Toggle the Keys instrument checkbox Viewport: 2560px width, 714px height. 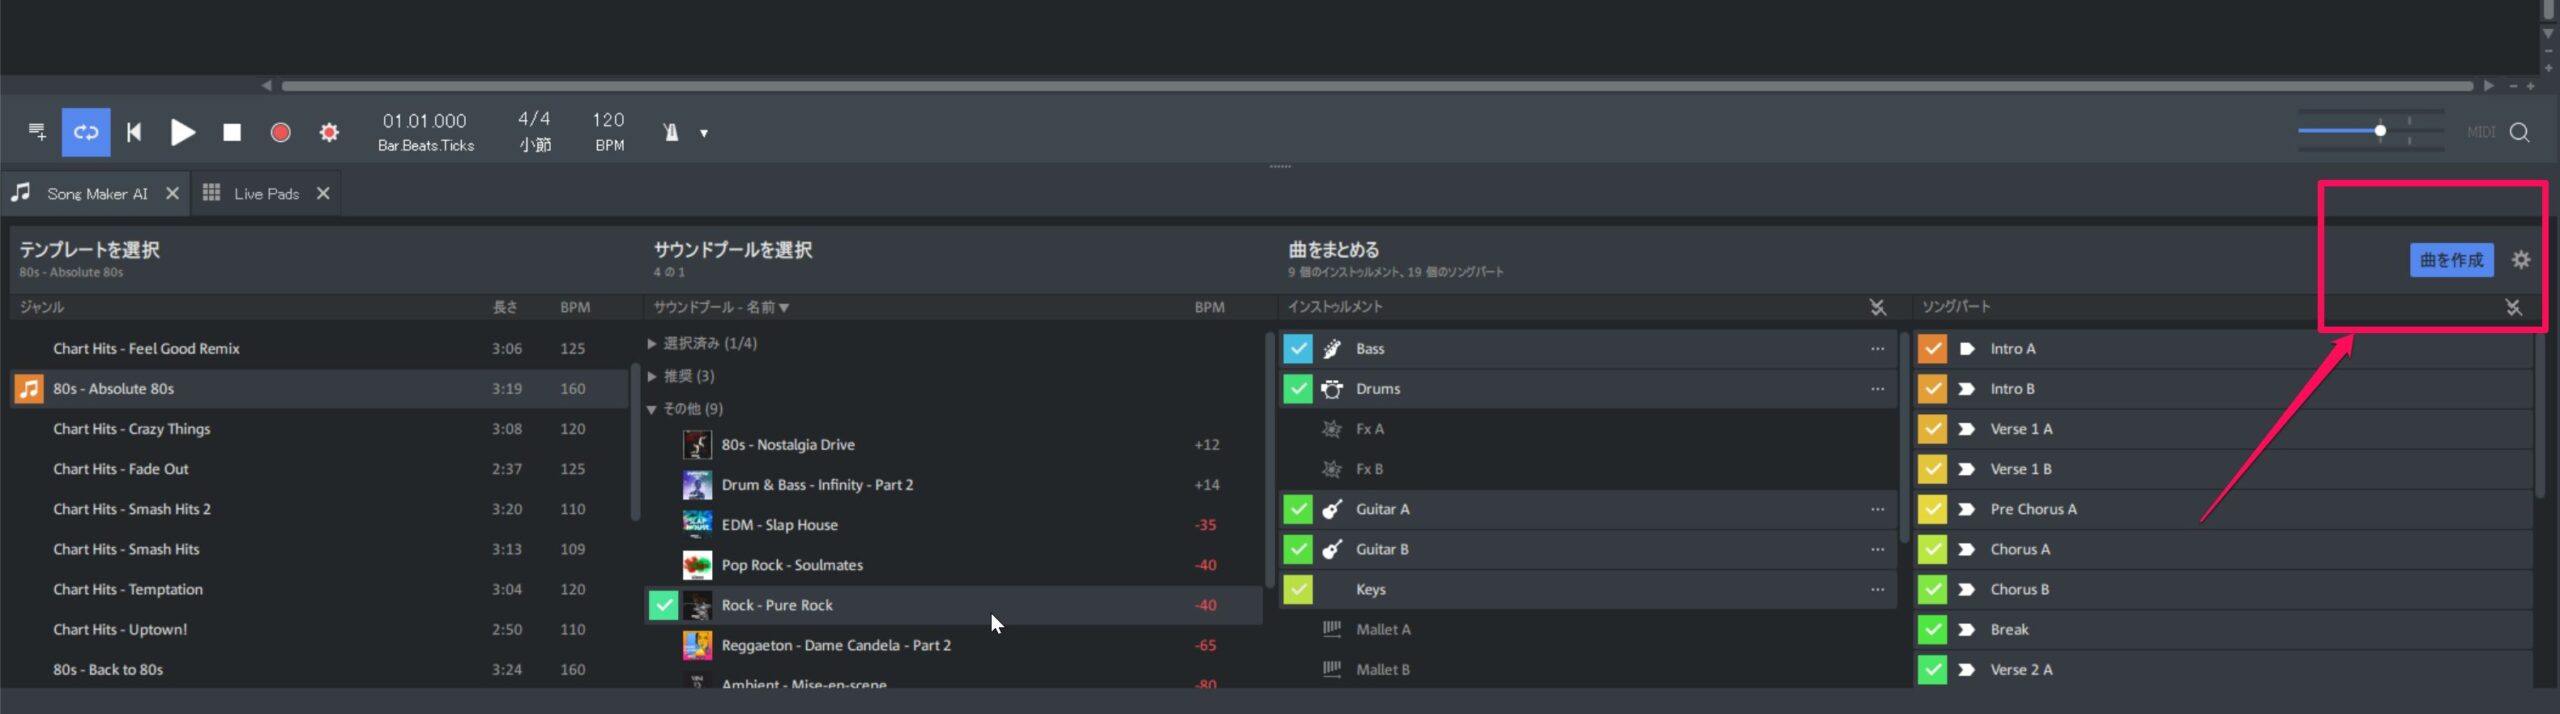[x=1298, y=589]
